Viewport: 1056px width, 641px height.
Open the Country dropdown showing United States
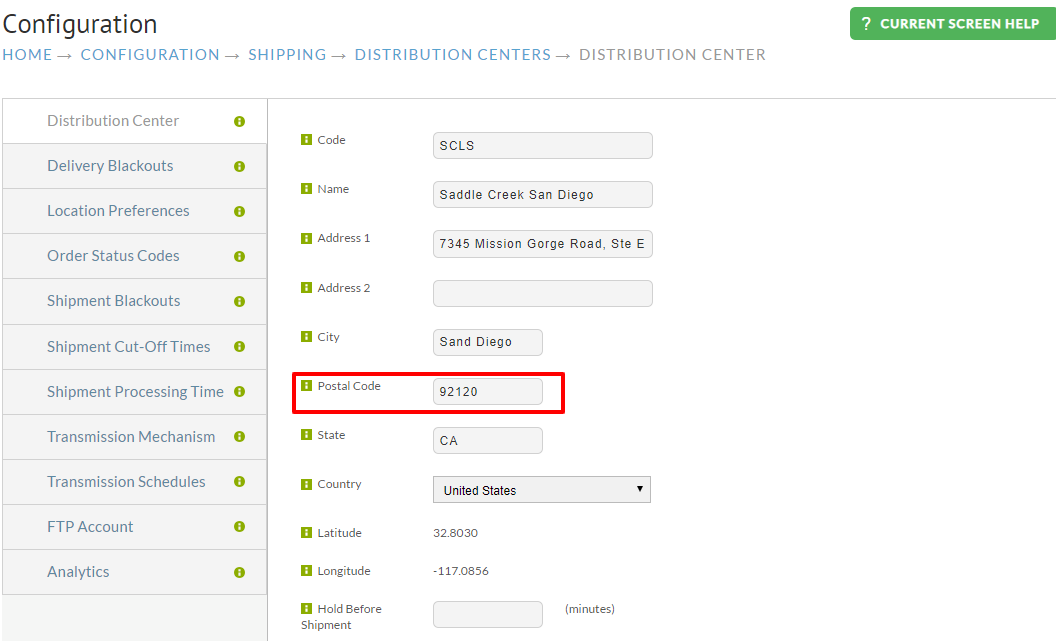click(x=541, y=490)
